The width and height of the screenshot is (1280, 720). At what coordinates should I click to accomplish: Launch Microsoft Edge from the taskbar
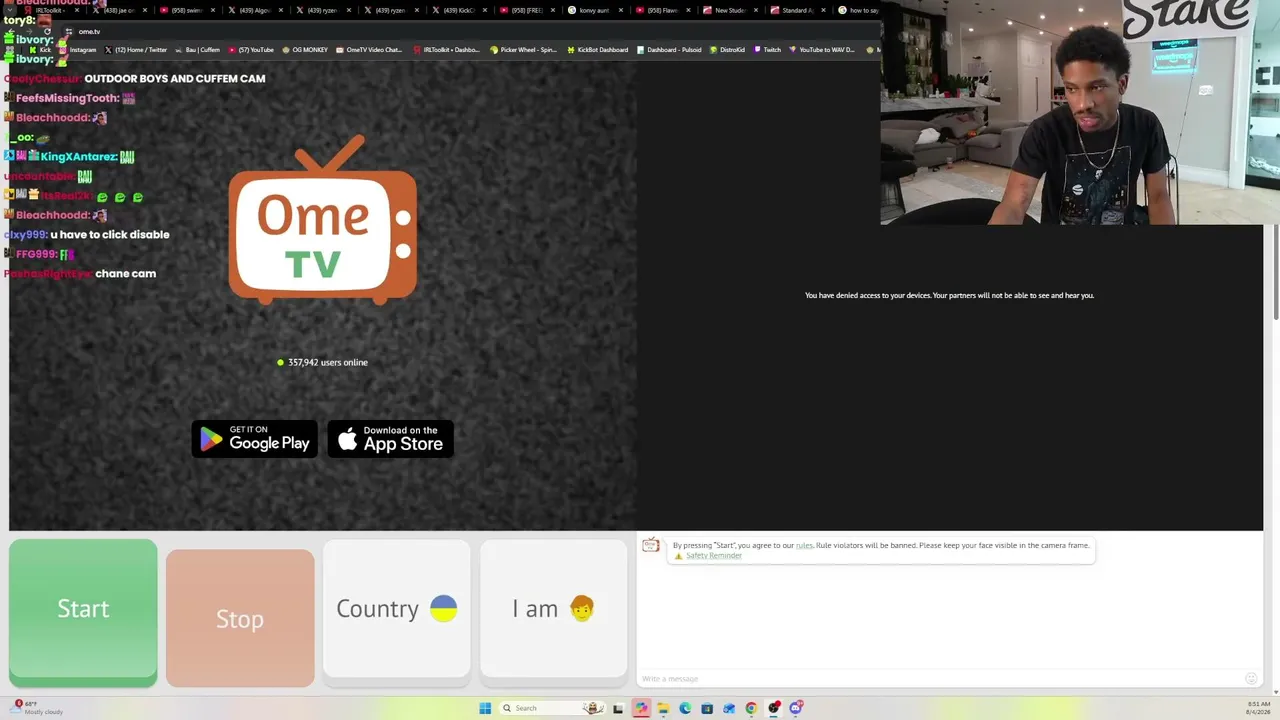pos(685,708)
